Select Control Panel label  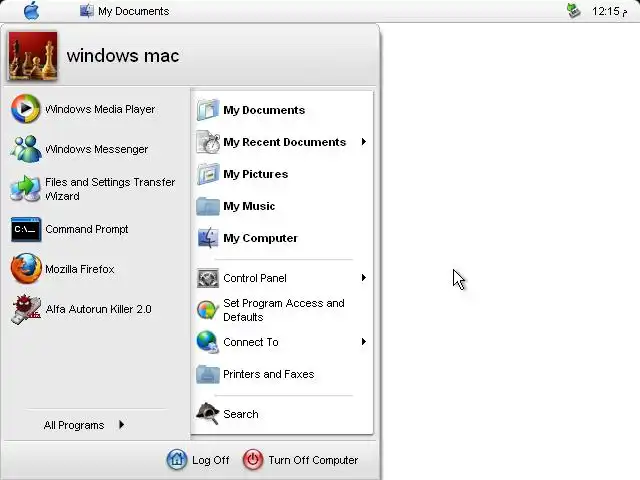(255, 278)
